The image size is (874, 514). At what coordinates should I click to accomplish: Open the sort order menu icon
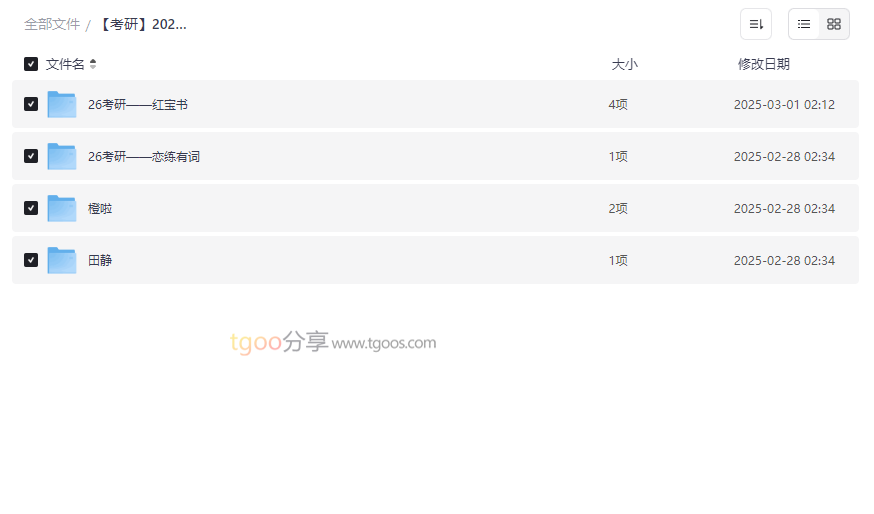pos(756,24)
